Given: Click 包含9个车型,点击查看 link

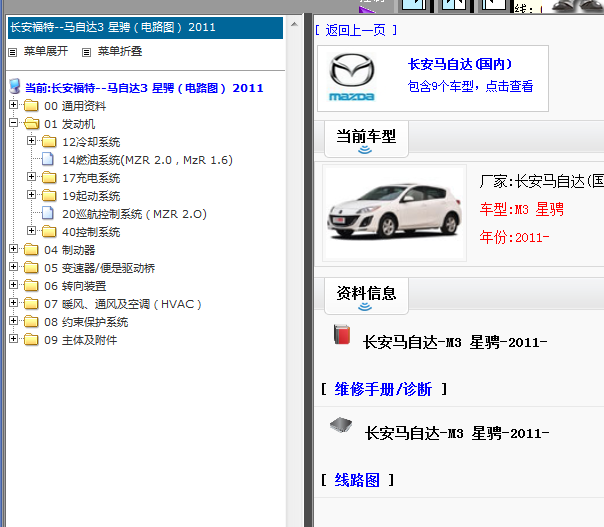Looking at the screenshot, I should [x=470, y=86].
